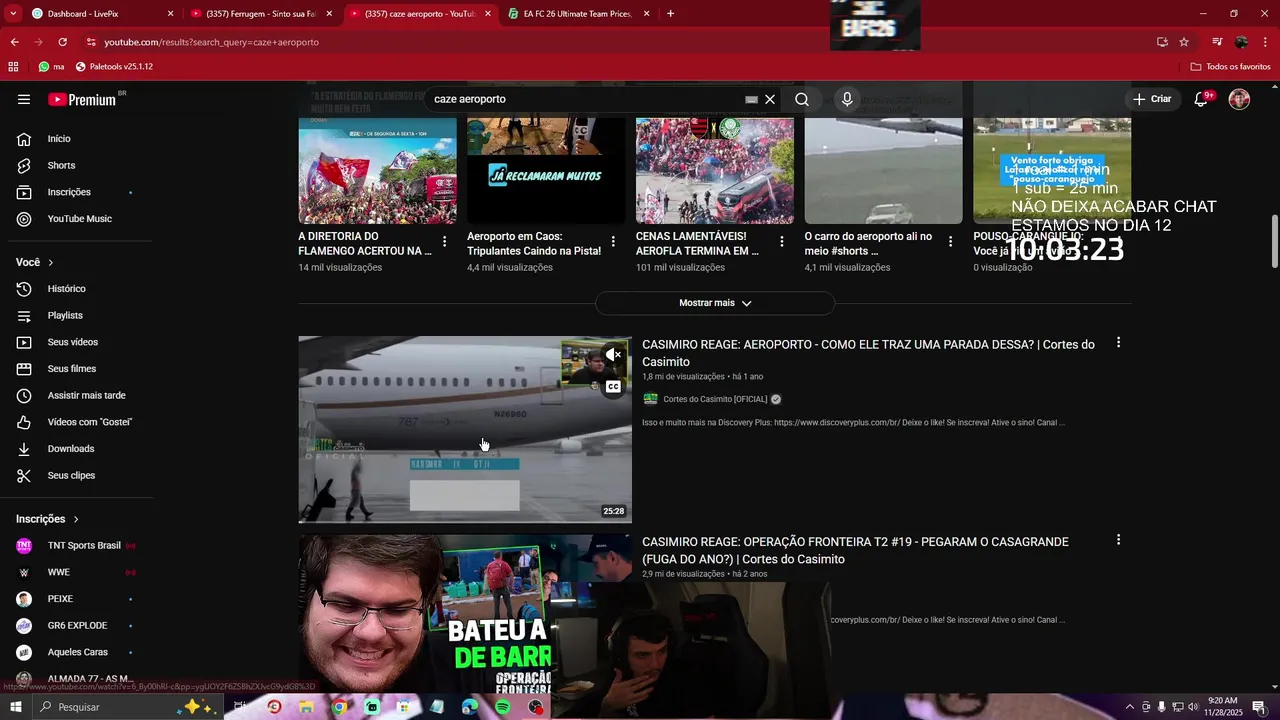Screen dimensions: 1280x720
Task: Open Cortes do Casimito [OFICIAL] channel
Action: tap(715, 399)
